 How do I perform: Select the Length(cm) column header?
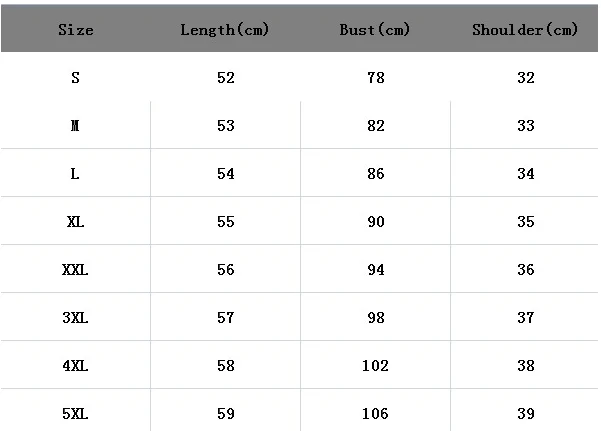point(225,30)
